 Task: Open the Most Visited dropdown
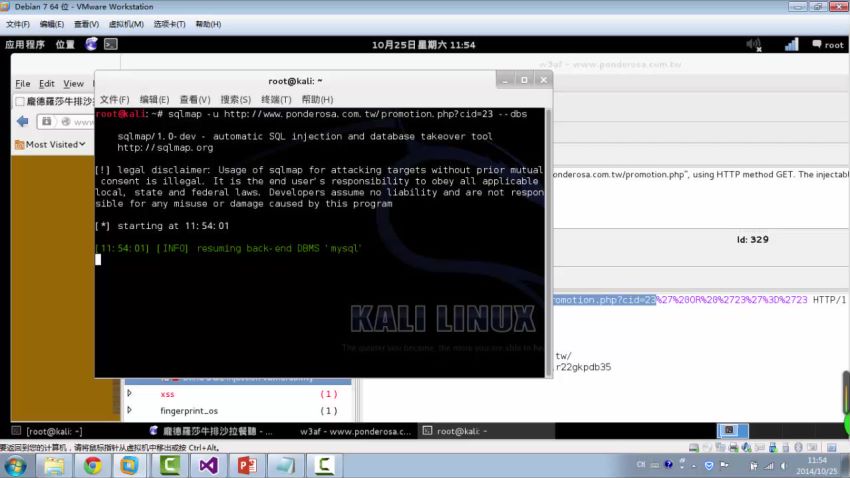tap(56, 145)
